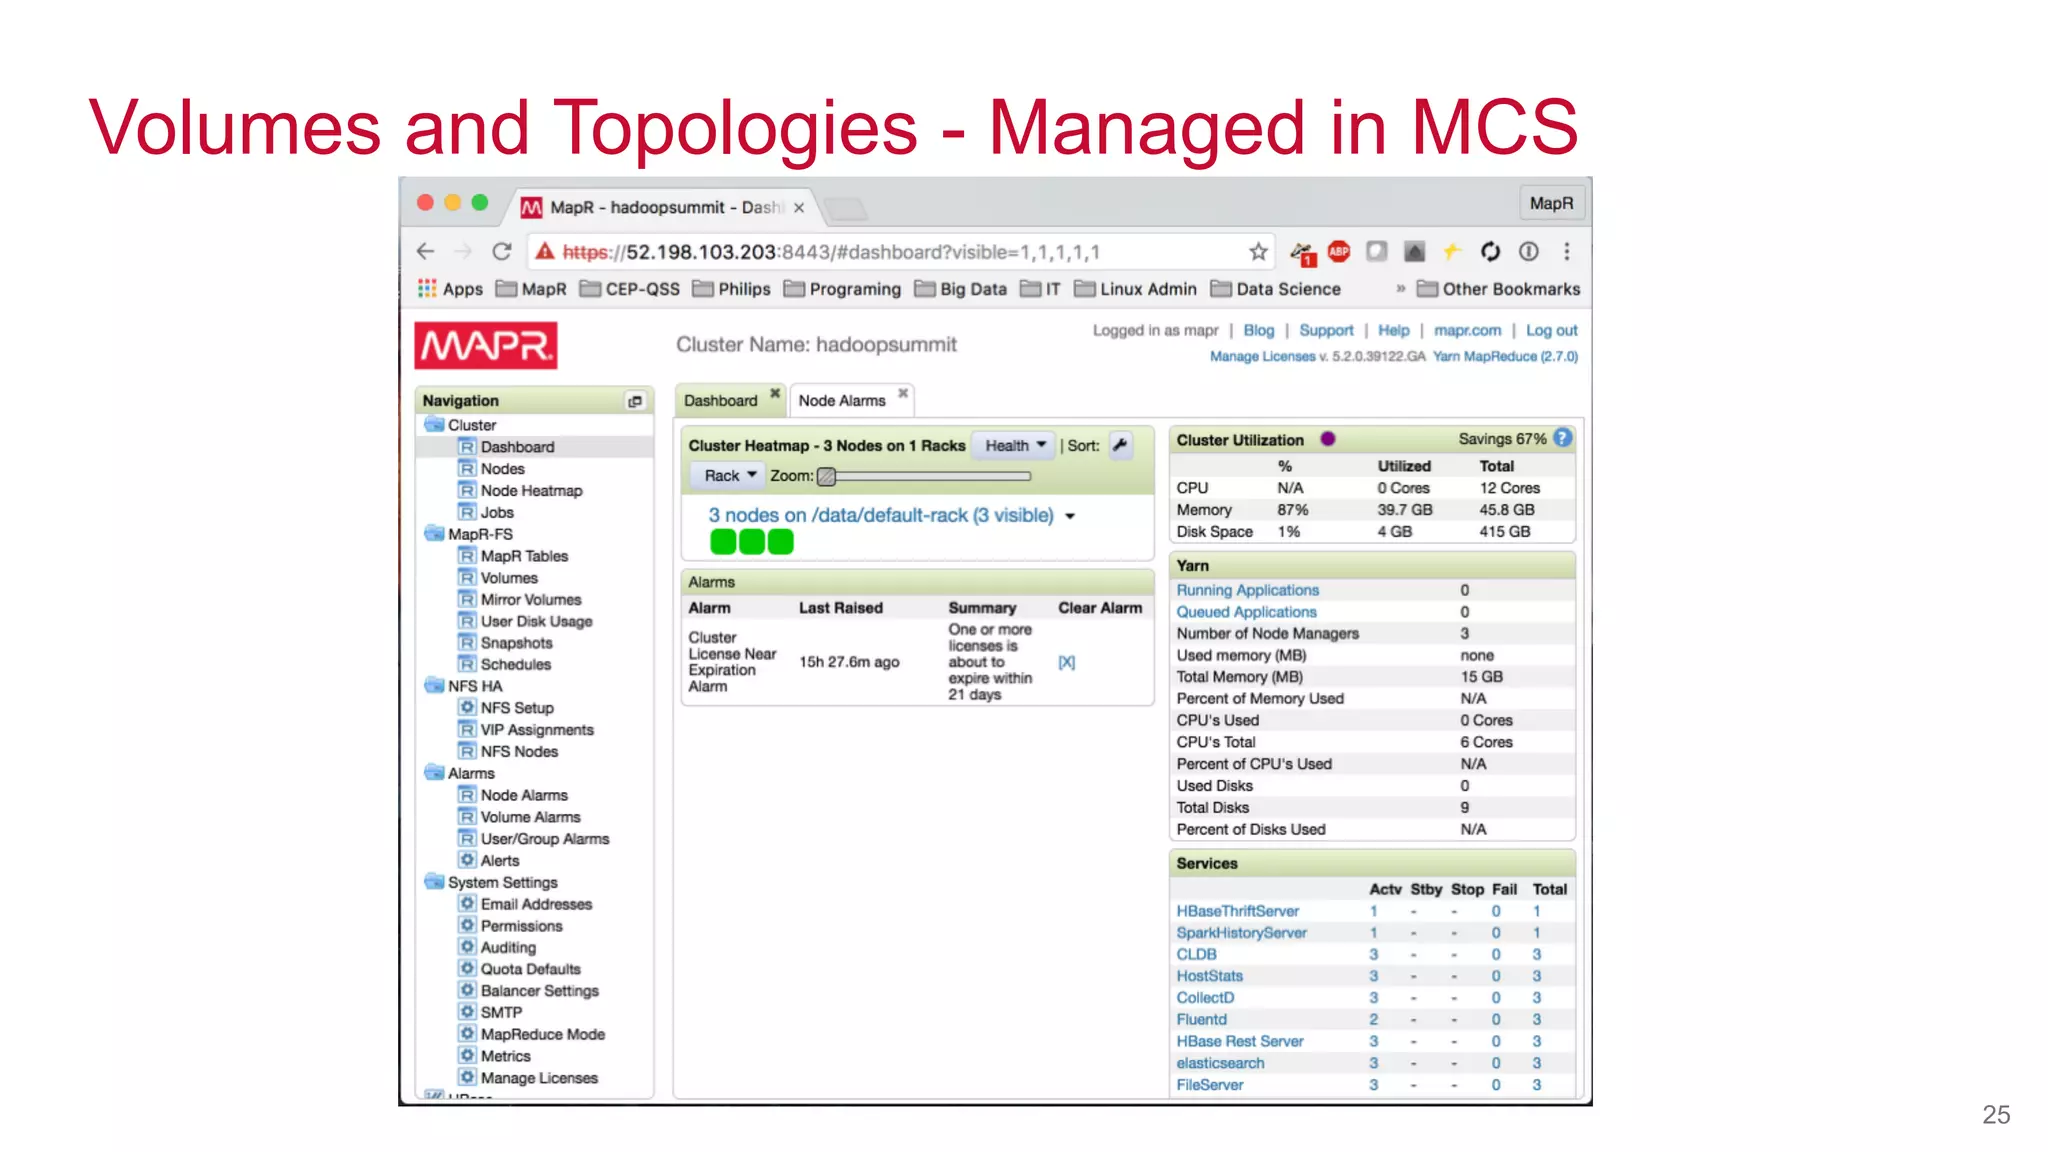Click the Log out link

(x=1551, y=330)
